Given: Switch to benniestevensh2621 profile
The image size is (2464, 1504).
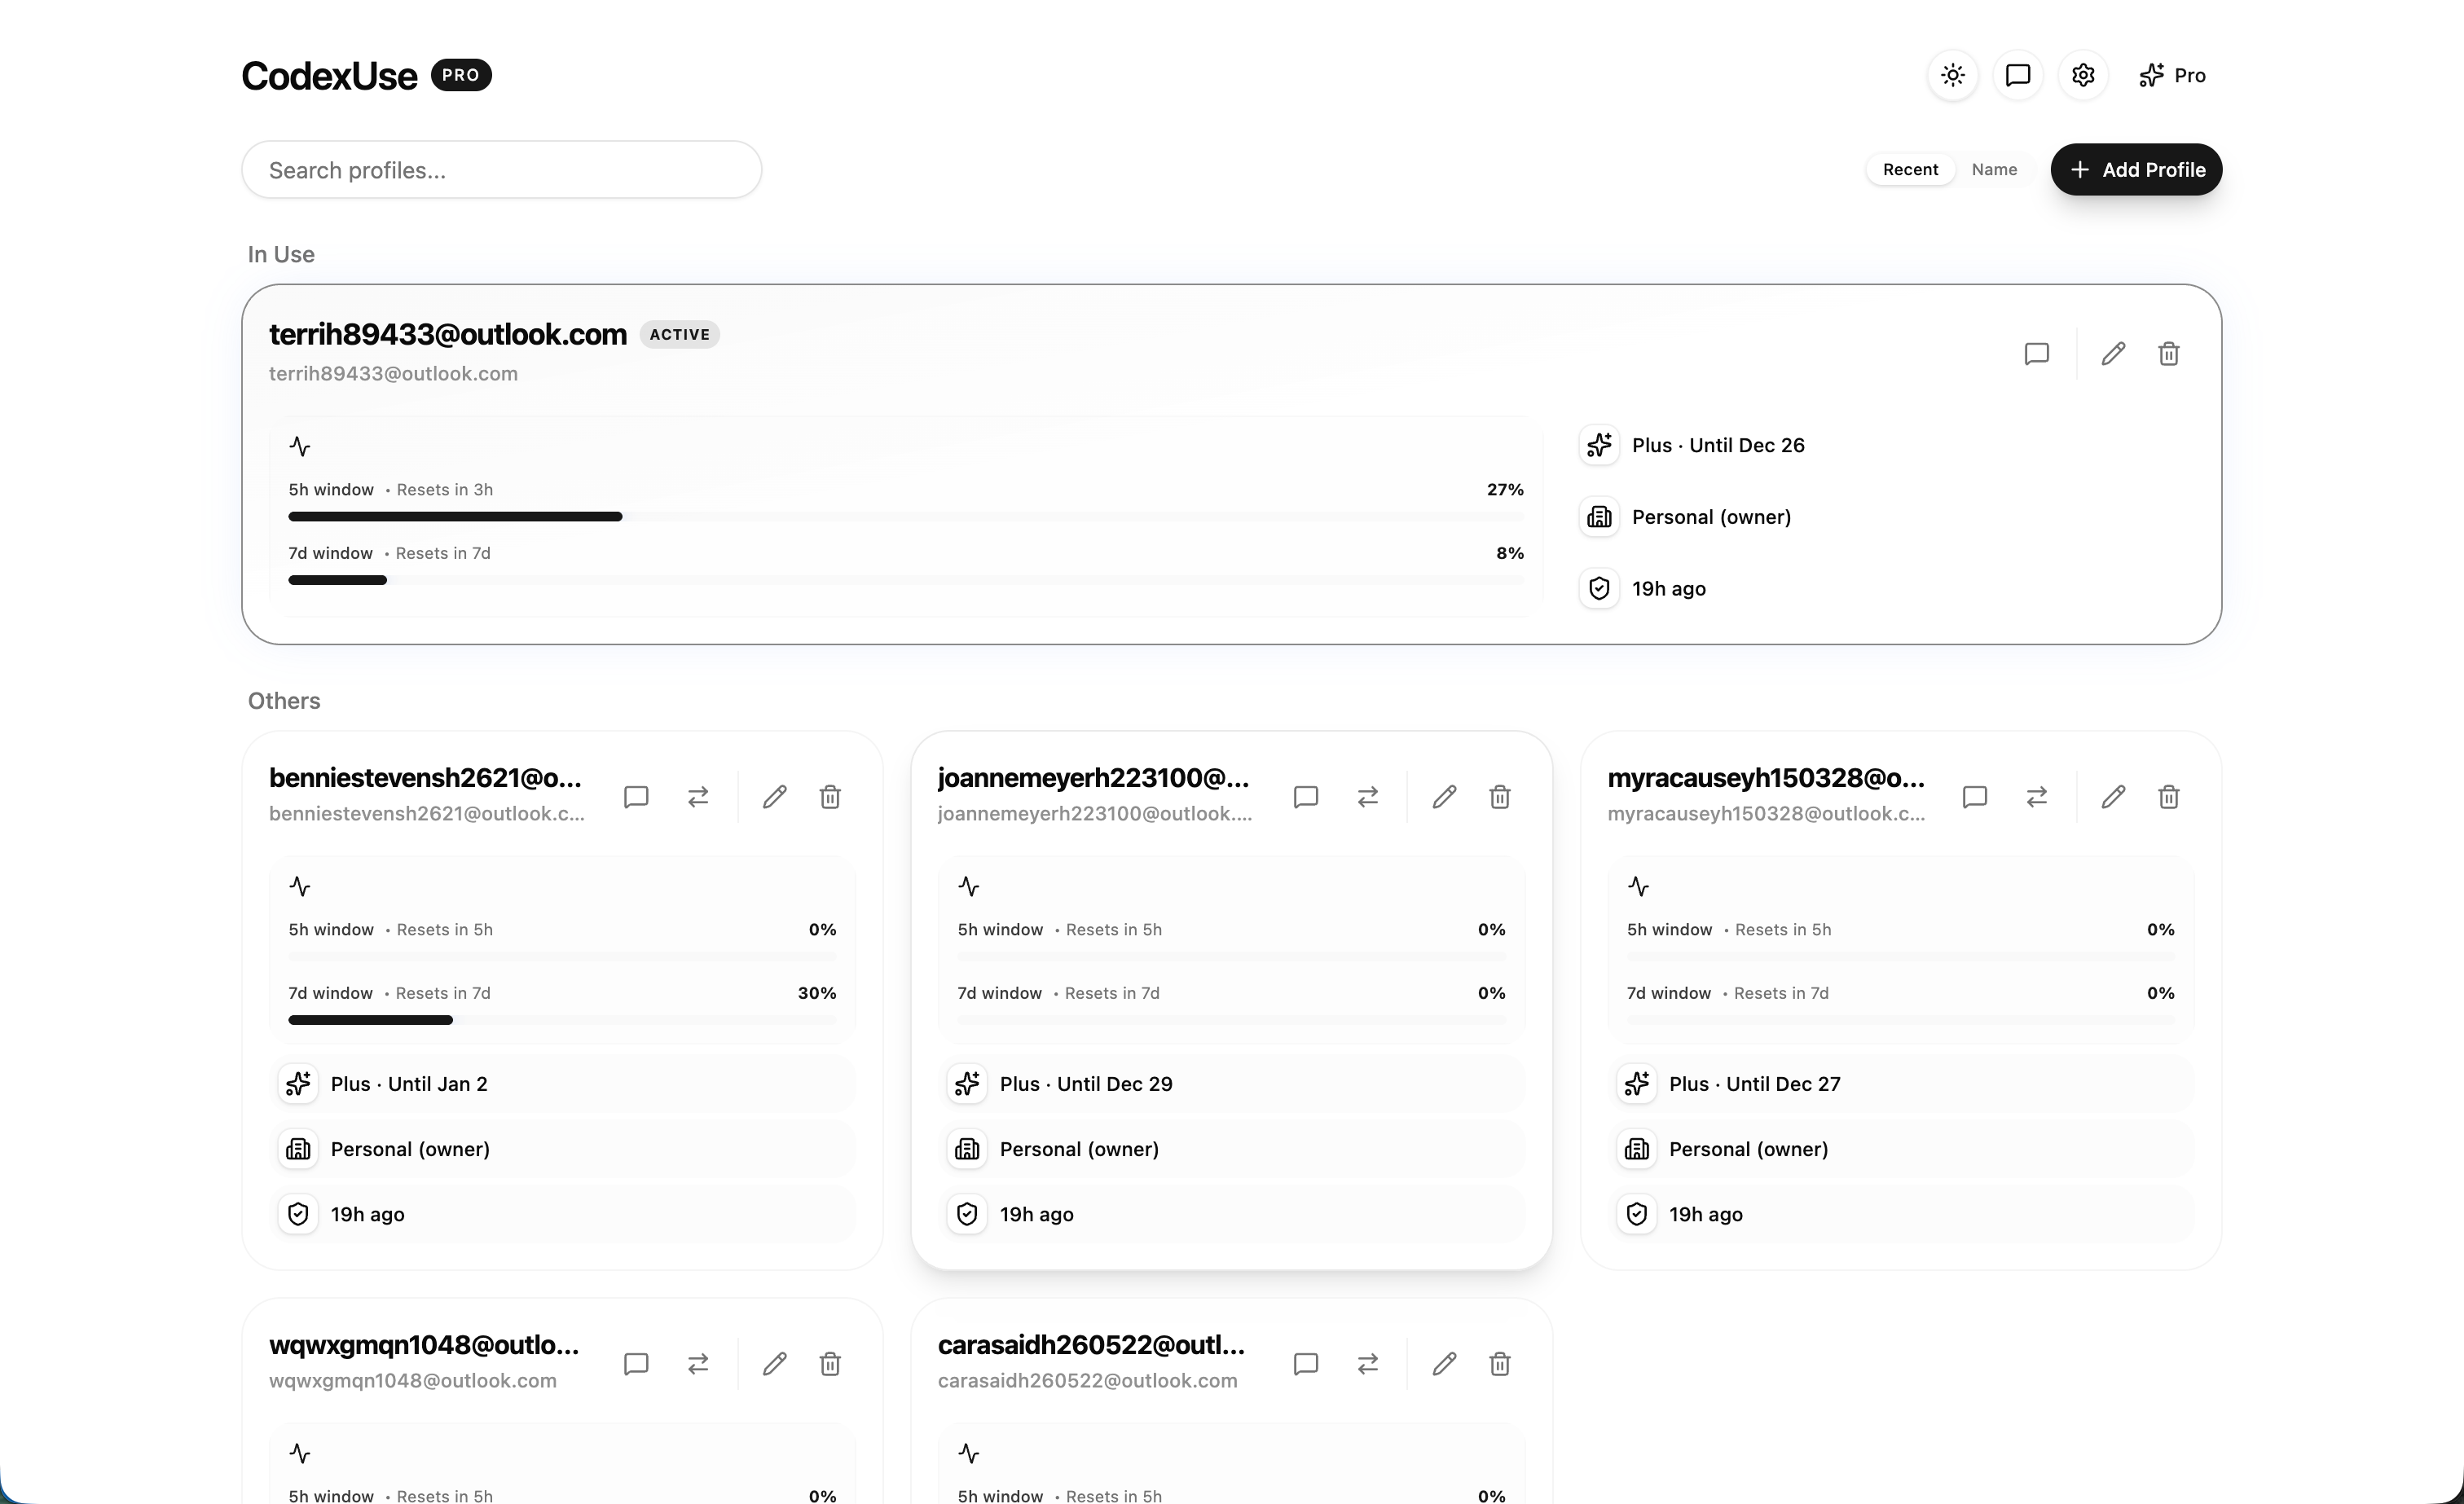Looking at the screenshot, I should pos(698,797).
